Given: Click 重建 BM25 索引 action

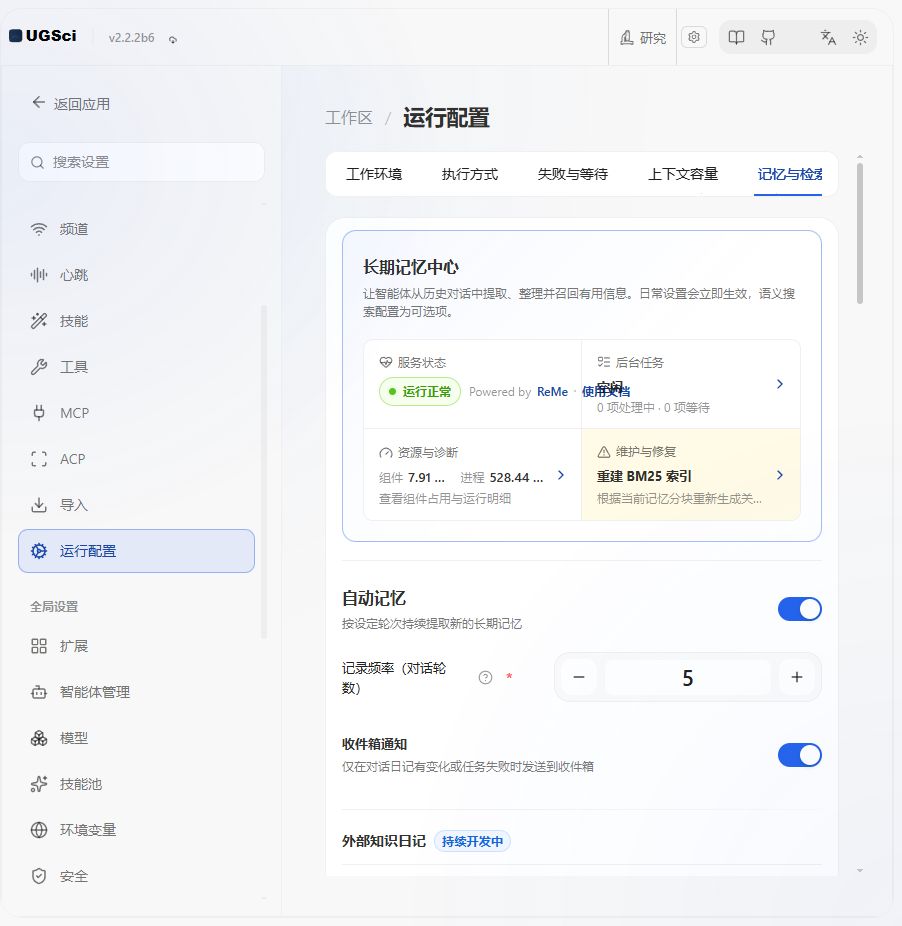Looking at the screenshot, I should (644, 477).
